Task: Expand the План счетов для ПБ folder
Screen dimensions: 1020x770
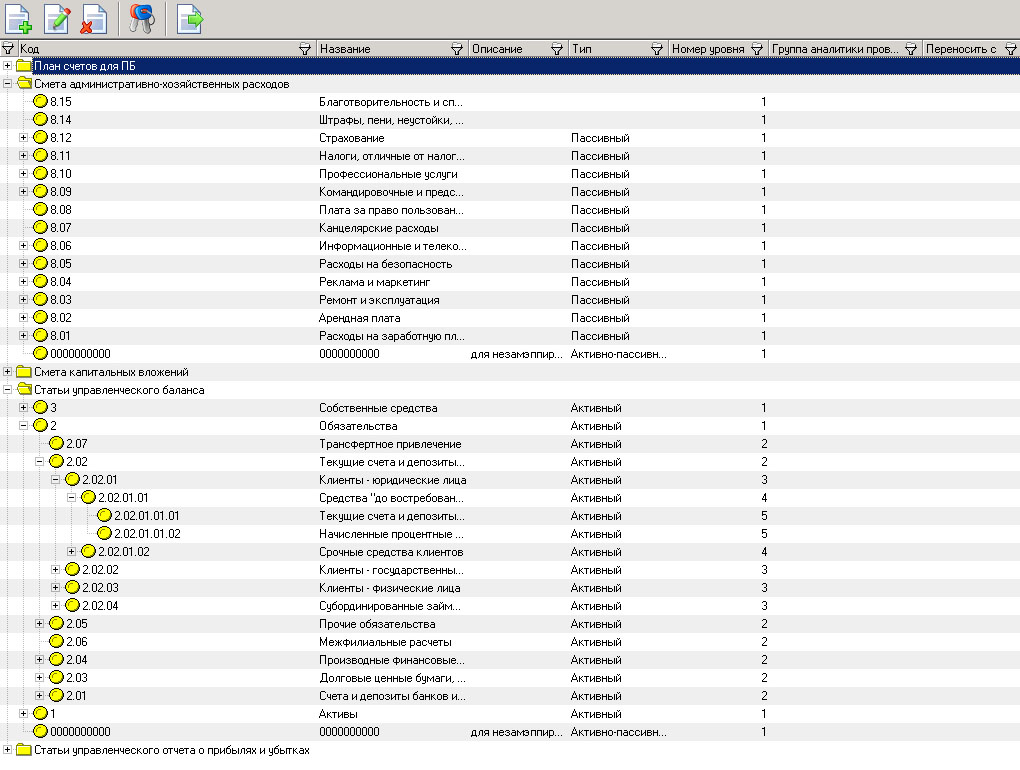Action: point(8,66)
